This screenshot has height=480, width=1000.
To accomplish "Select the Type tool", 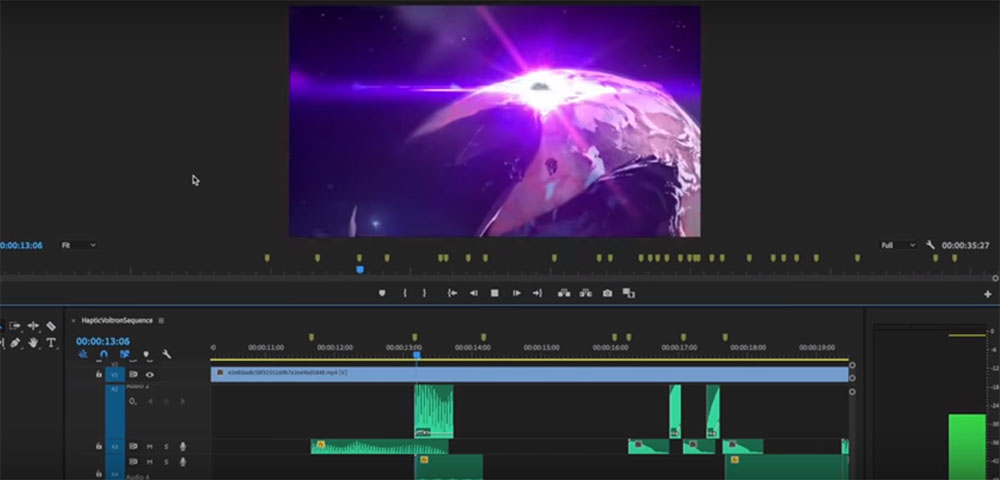I will click(51, 343).
